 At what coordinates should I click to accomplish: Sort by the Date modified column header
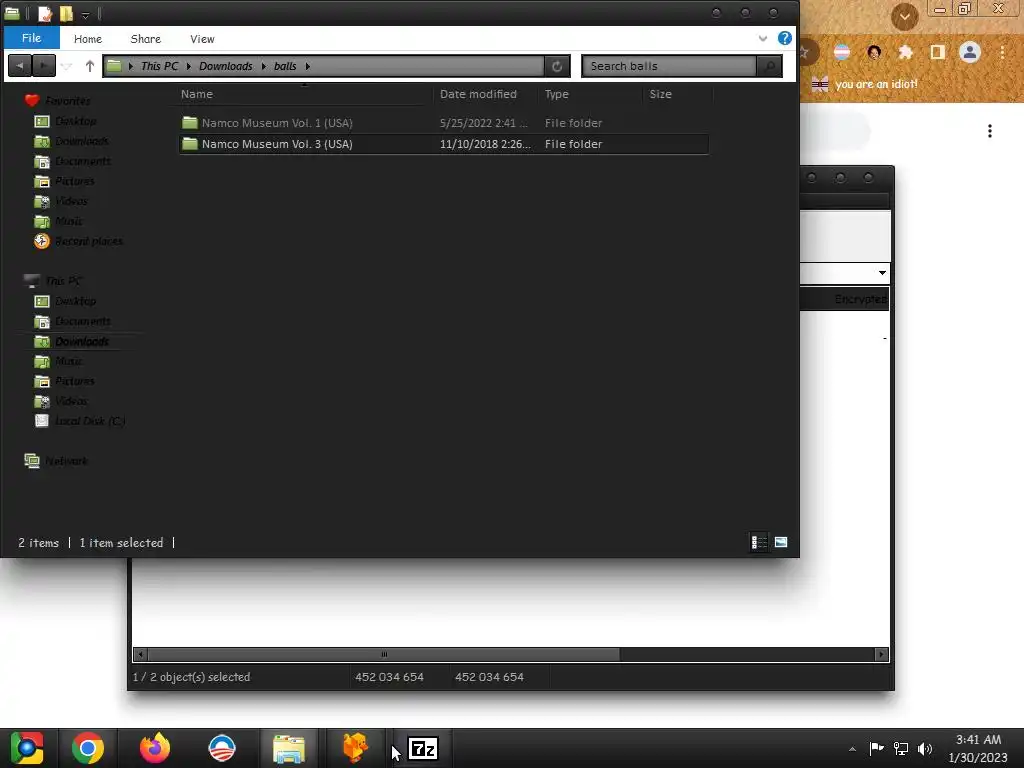(x=486, y=94)
